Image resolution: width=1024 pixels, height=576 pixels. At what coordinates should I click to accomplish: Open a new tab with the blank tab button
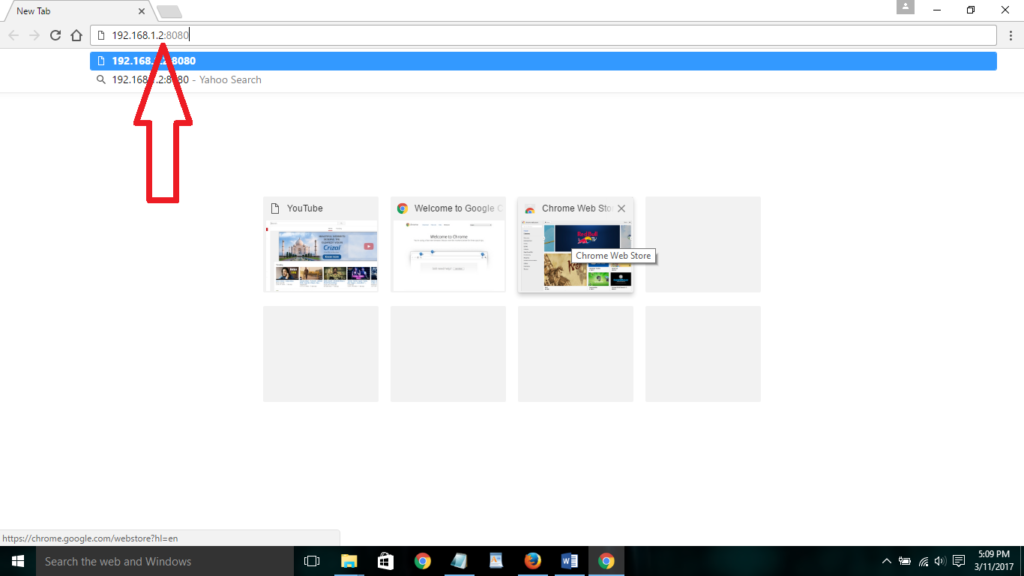point(168,12)
